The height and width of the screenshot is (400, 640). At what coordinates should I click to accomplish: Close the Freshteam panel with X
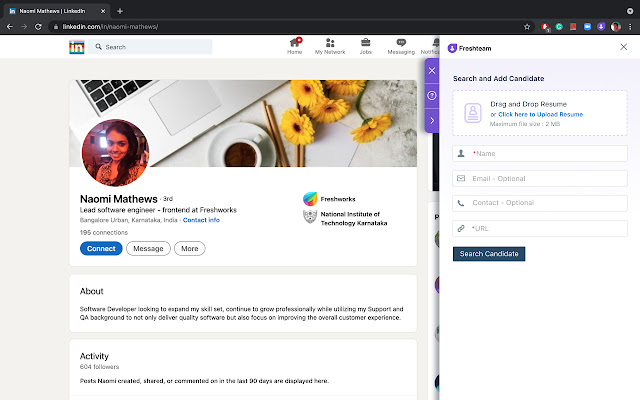click(623, 47)
